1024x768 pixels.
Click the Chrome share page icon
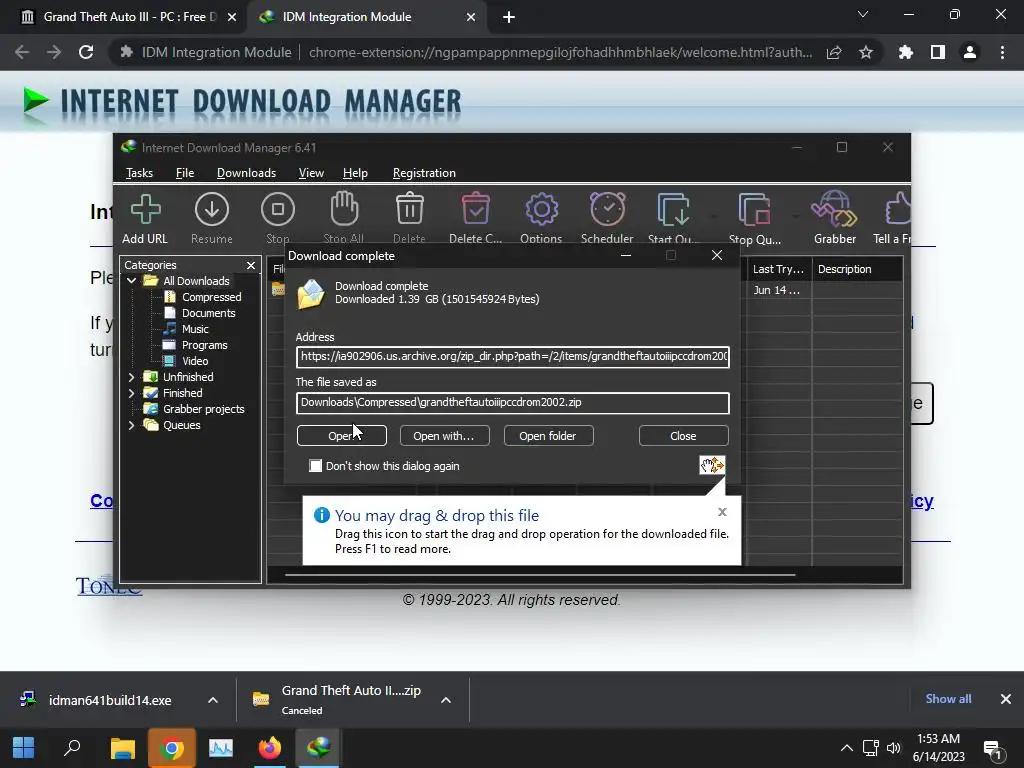click(x=834, y=52)
